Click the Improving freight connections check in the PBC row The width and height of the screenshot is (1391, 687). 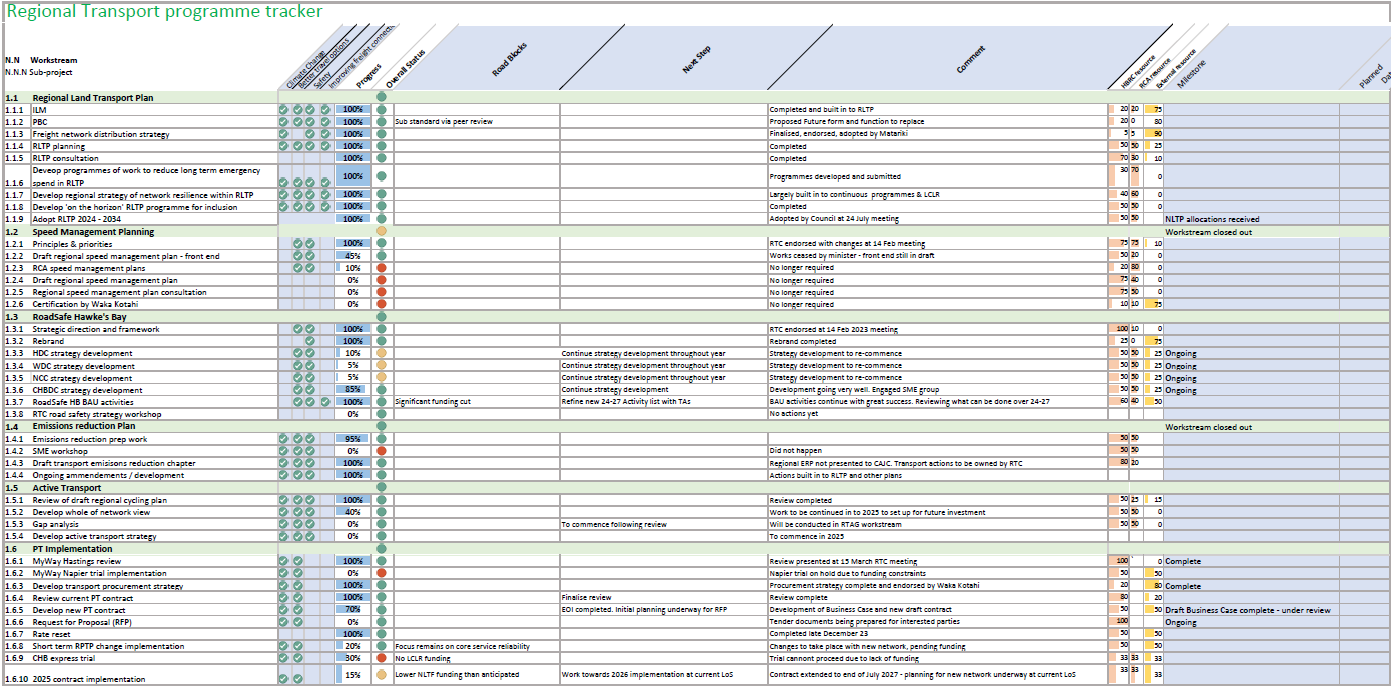(x=324, y=121)
